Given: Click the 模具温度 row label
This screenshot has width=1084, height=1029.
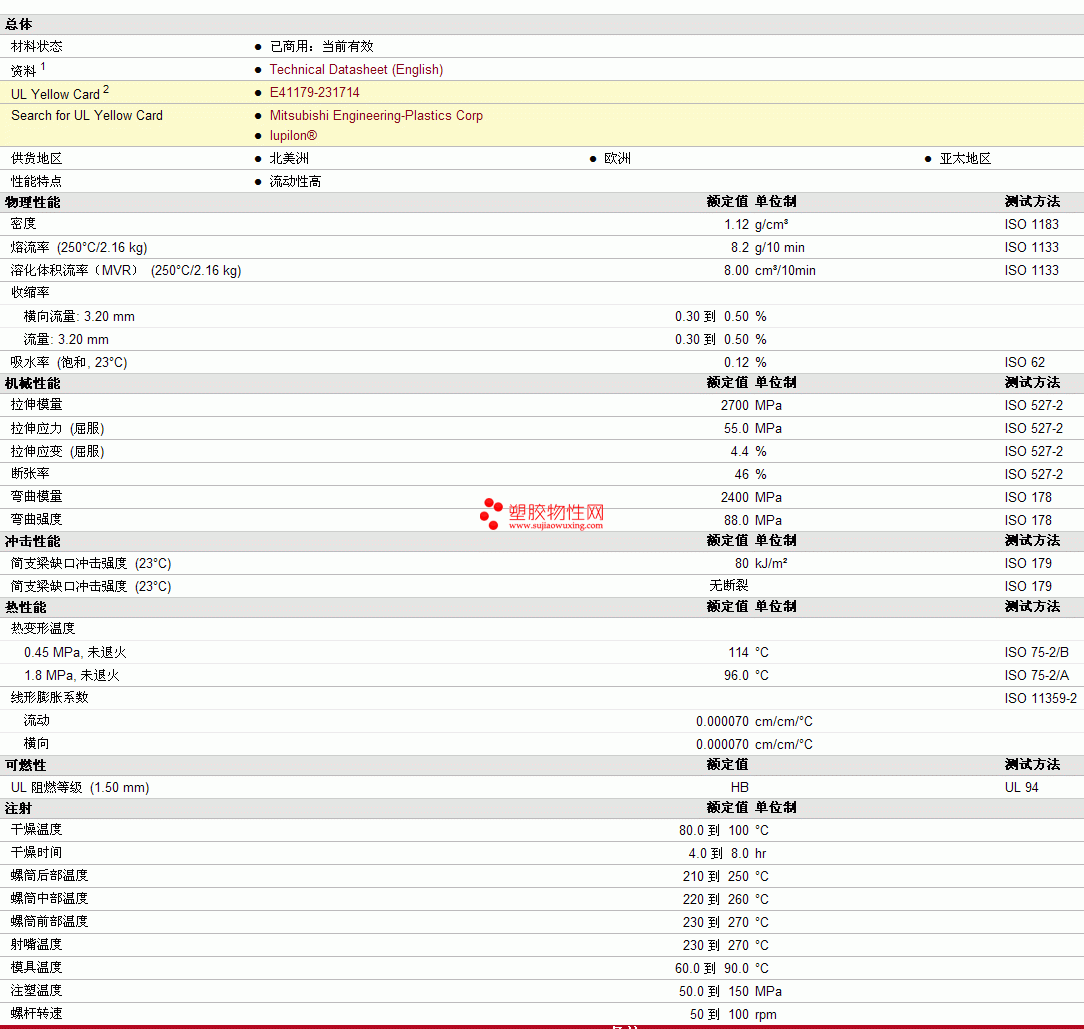Looking at the screenshot, I should click(x=37, y=967).
